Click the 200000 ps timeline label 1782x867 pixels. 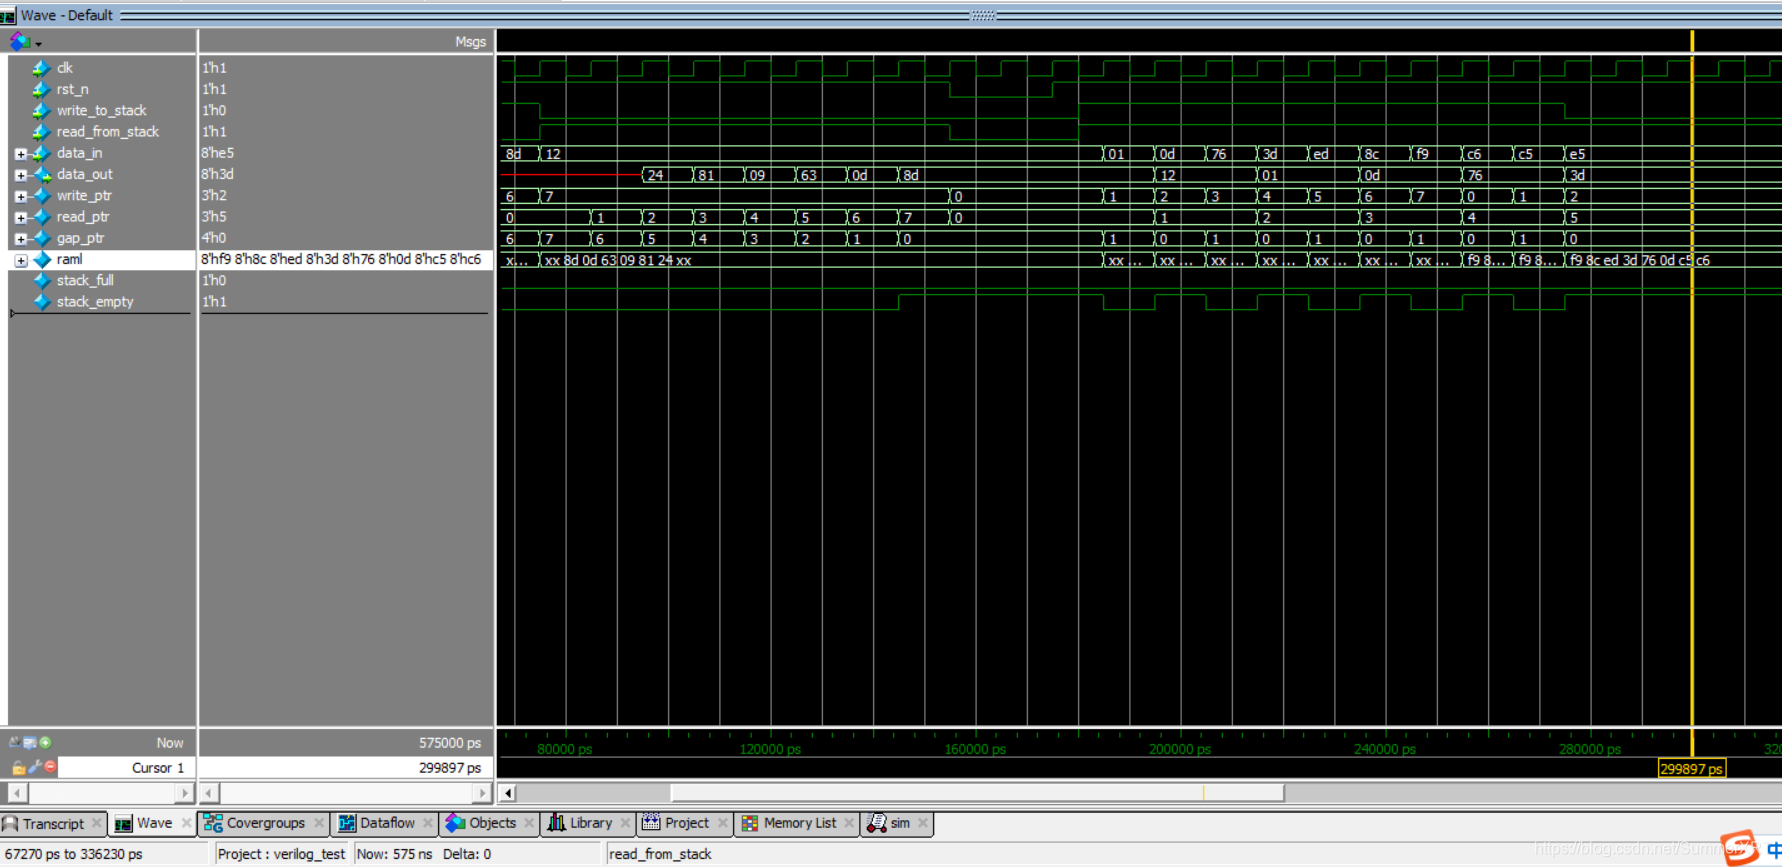point(1179,749)
